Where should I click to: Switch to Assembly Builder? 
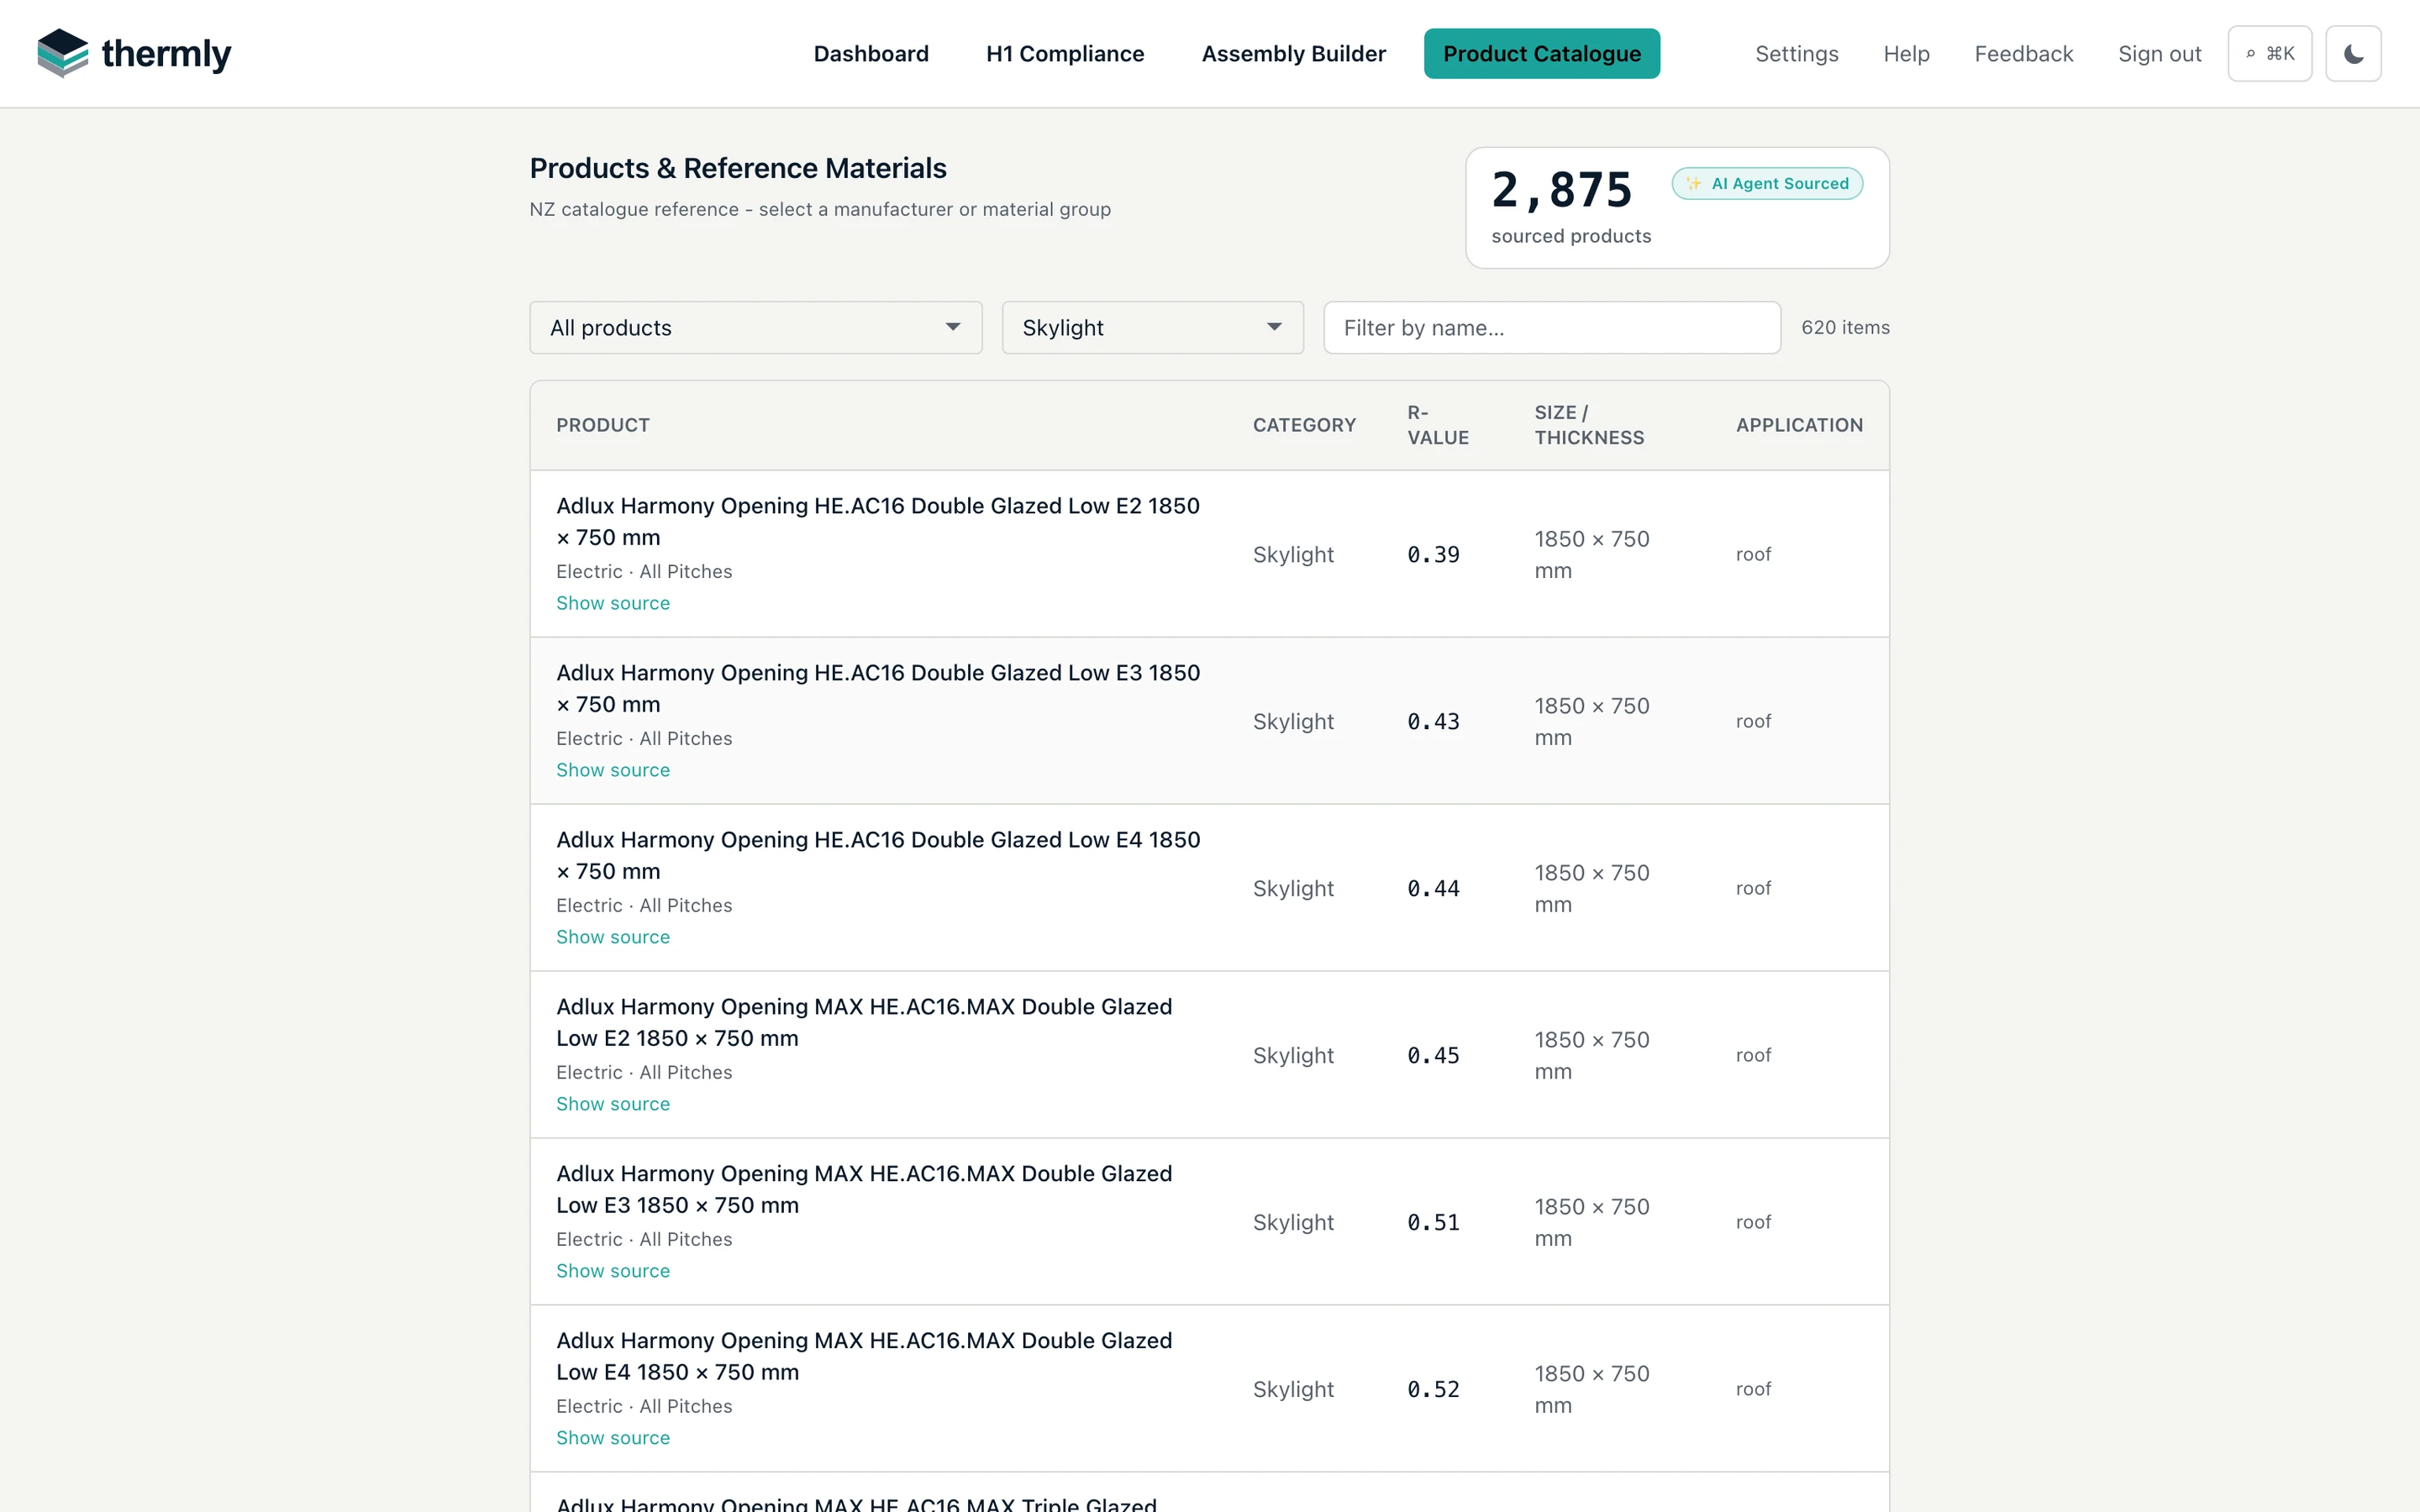1293,54
